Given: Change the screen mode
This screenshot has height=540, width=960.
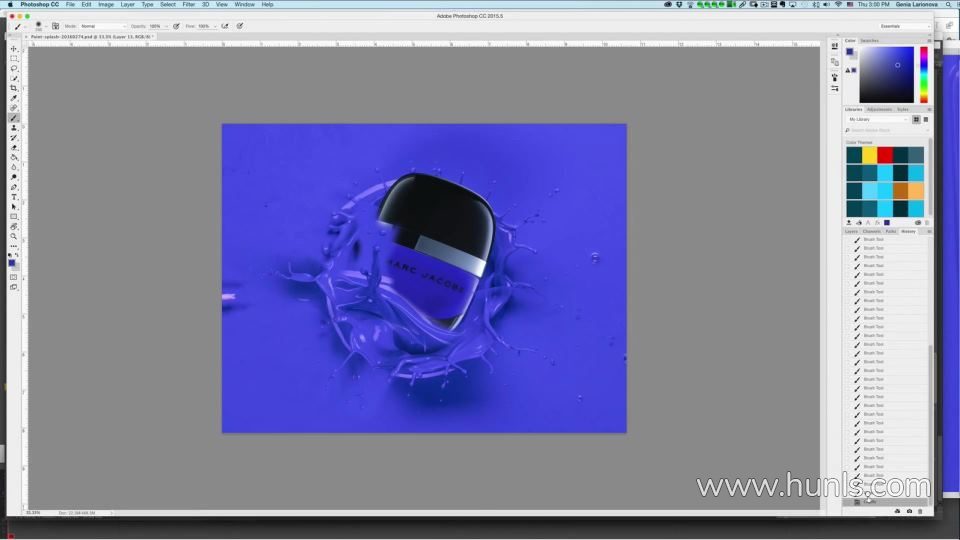Looking at the screenshot, I should (13, 287).
